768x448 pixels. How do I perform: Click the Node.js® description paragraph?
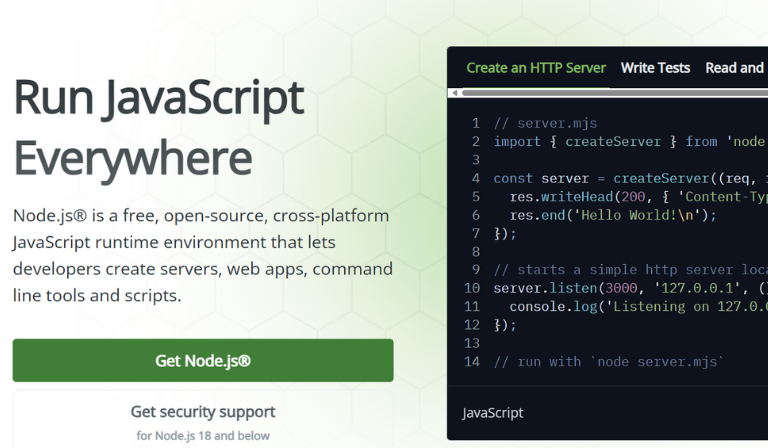tap(203, 255)
